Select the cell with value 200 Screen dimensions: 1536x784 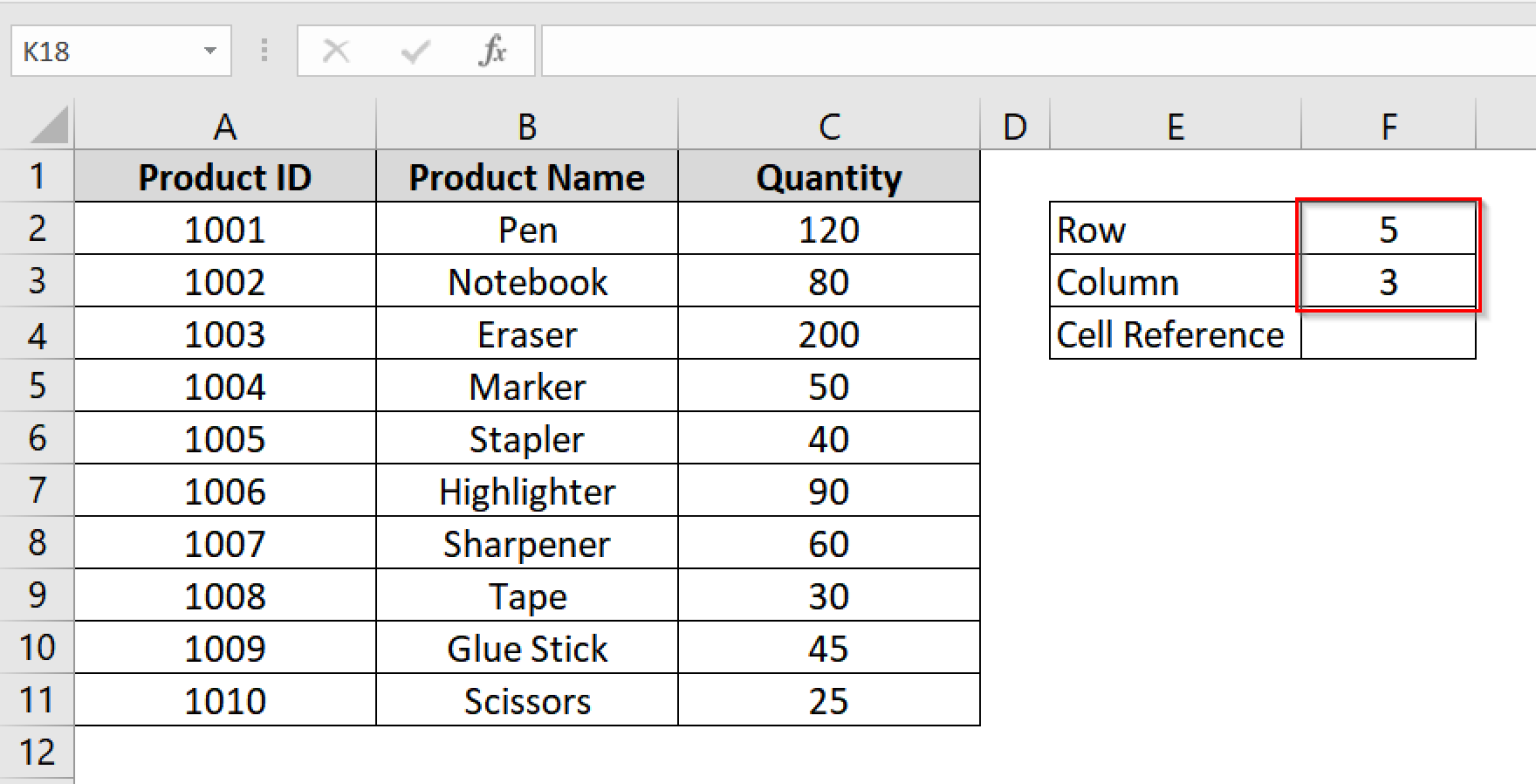[x=828, y=333]
